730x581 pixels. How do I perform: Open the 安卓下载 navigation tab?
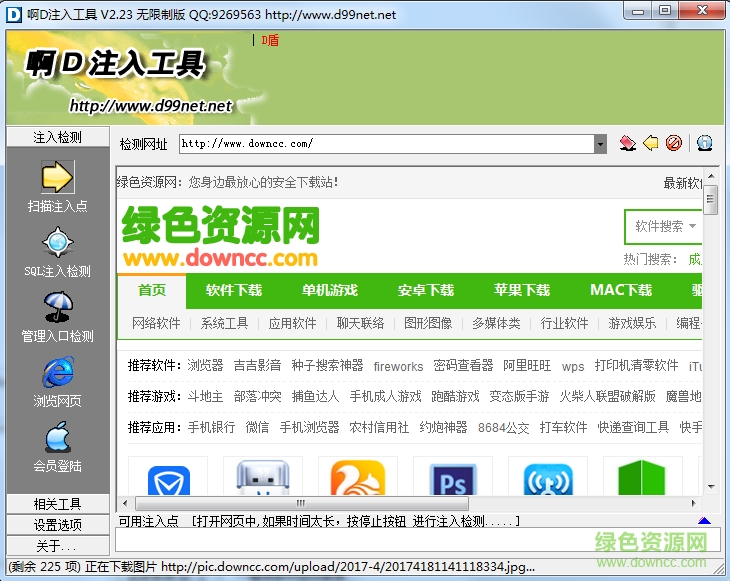426,290
